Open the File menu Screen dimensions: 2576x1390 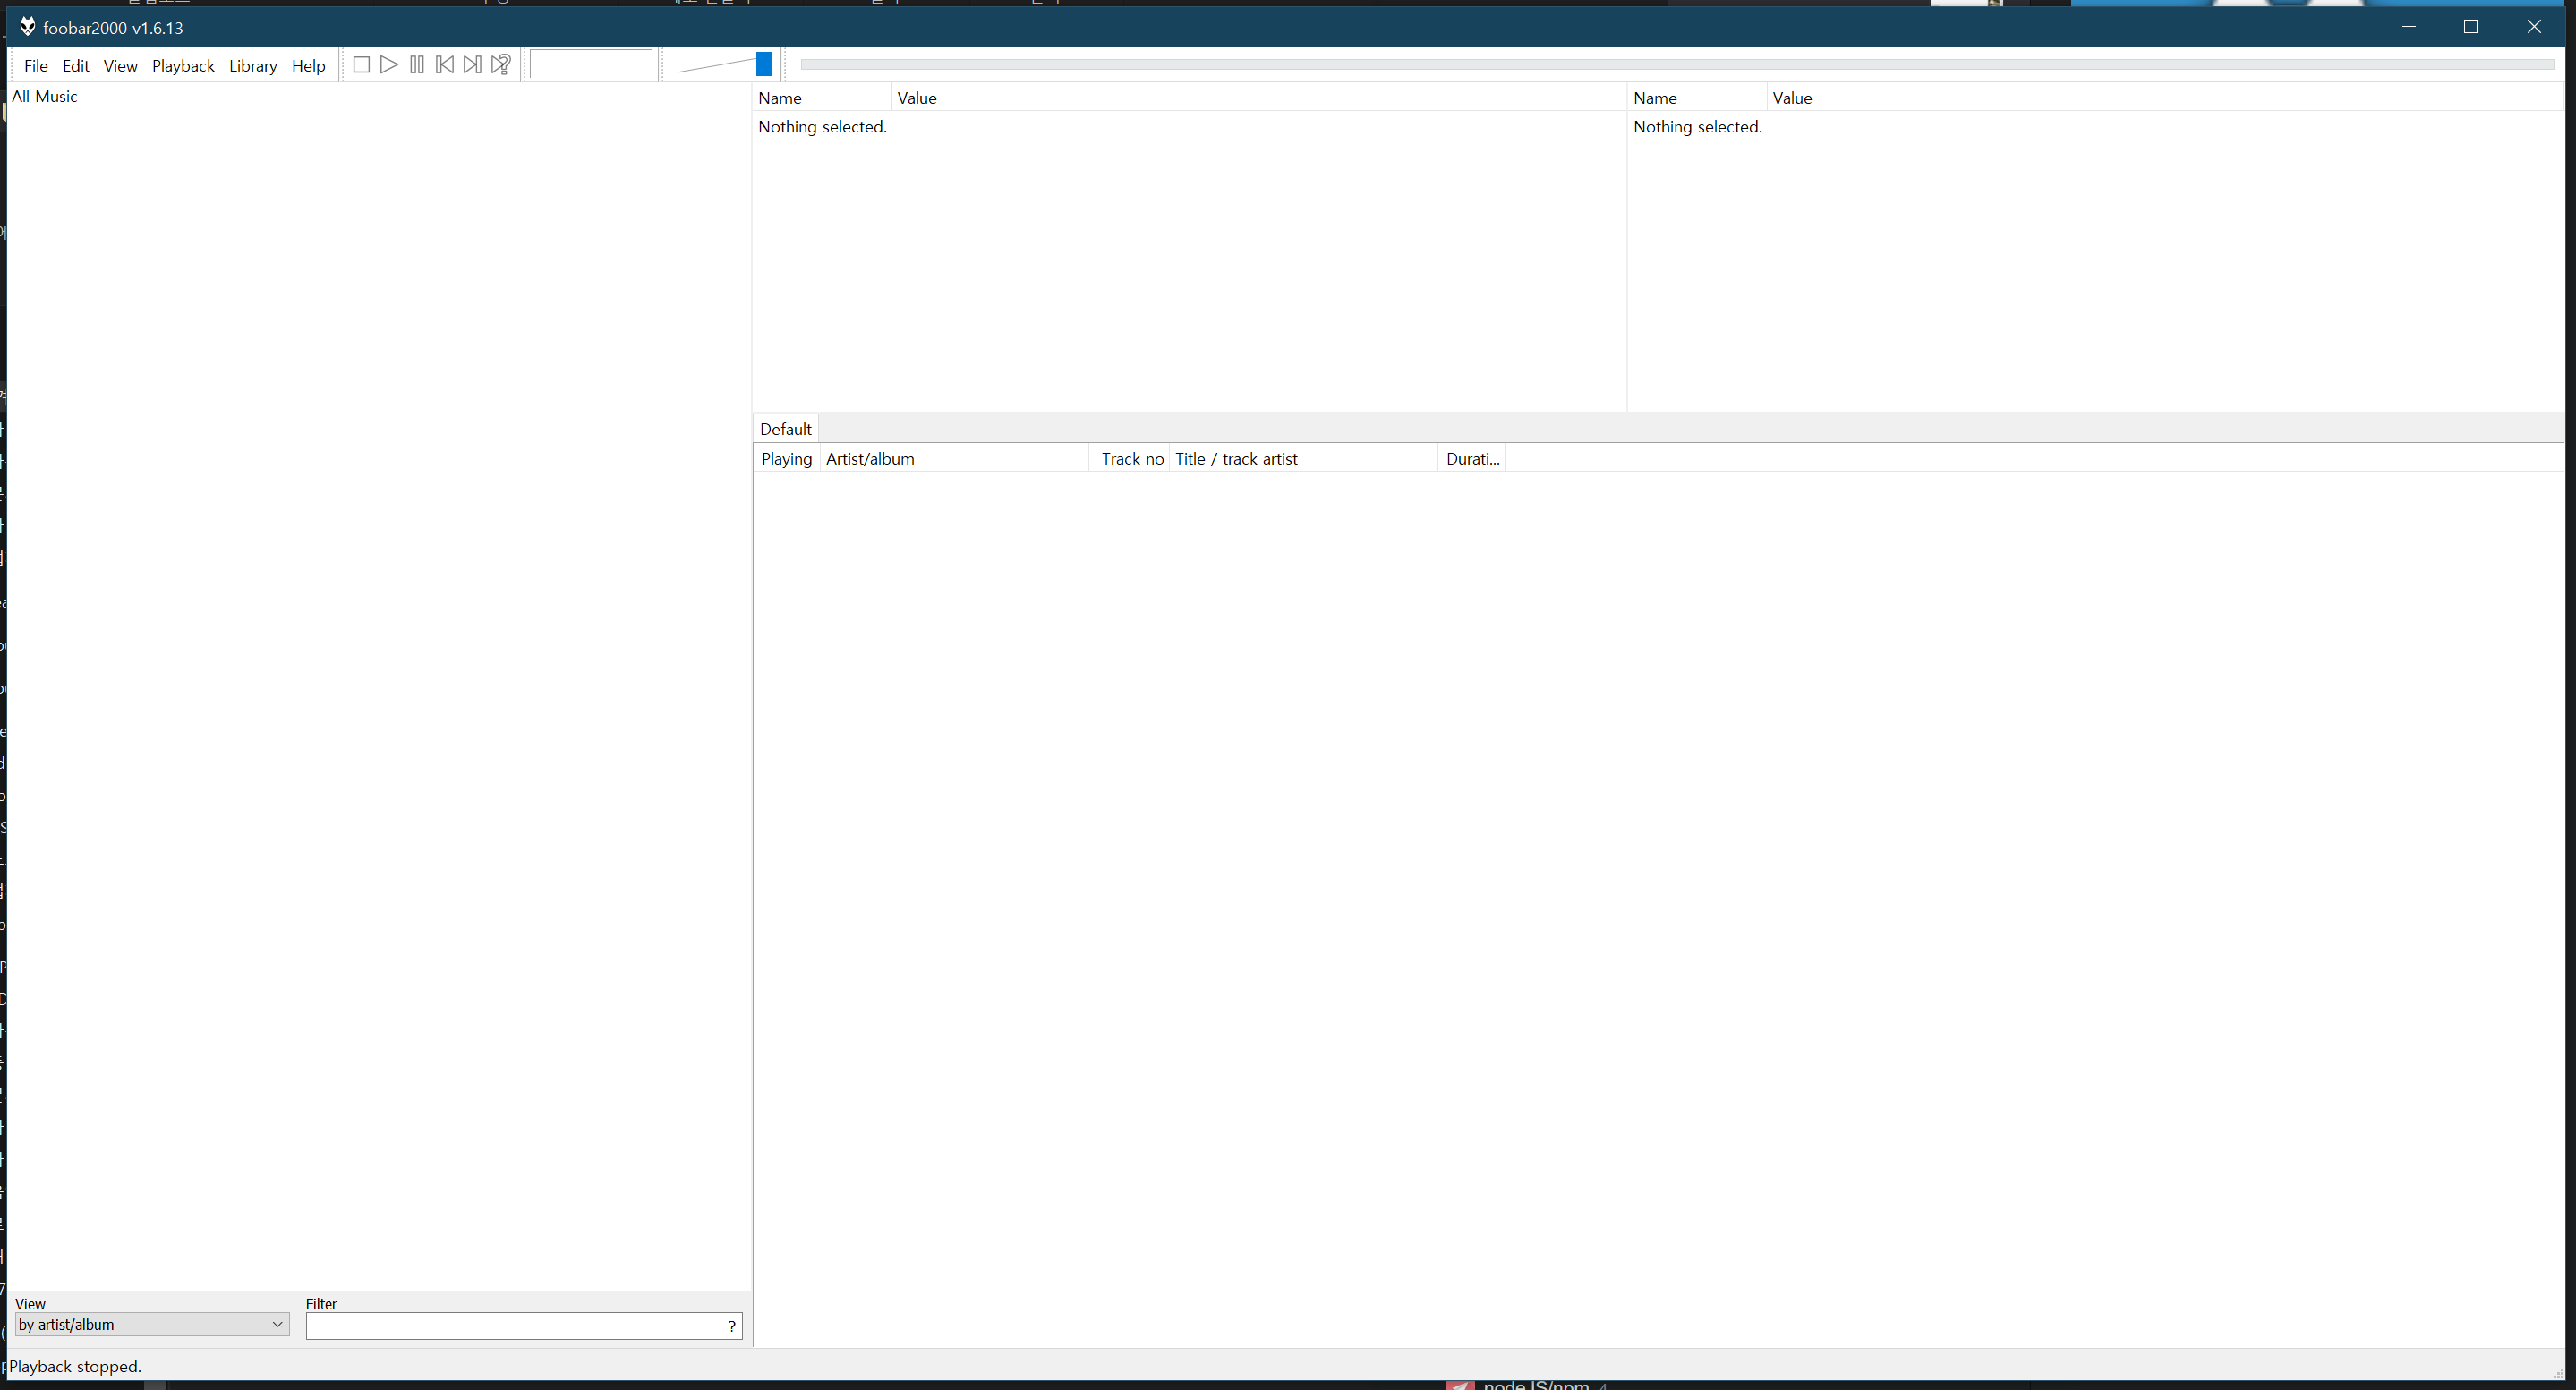click(36, 66)
